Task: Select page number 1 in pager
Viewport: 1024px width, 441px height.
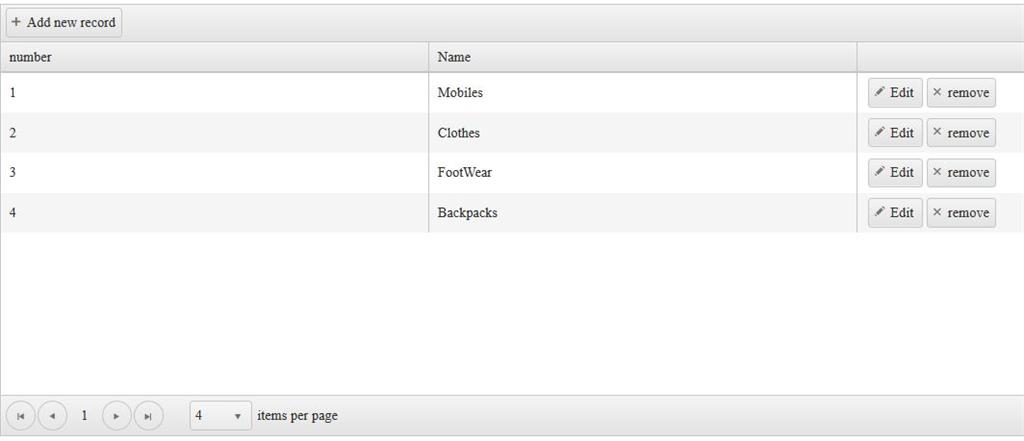Action: pyautogui.click(x=84, y=416)
